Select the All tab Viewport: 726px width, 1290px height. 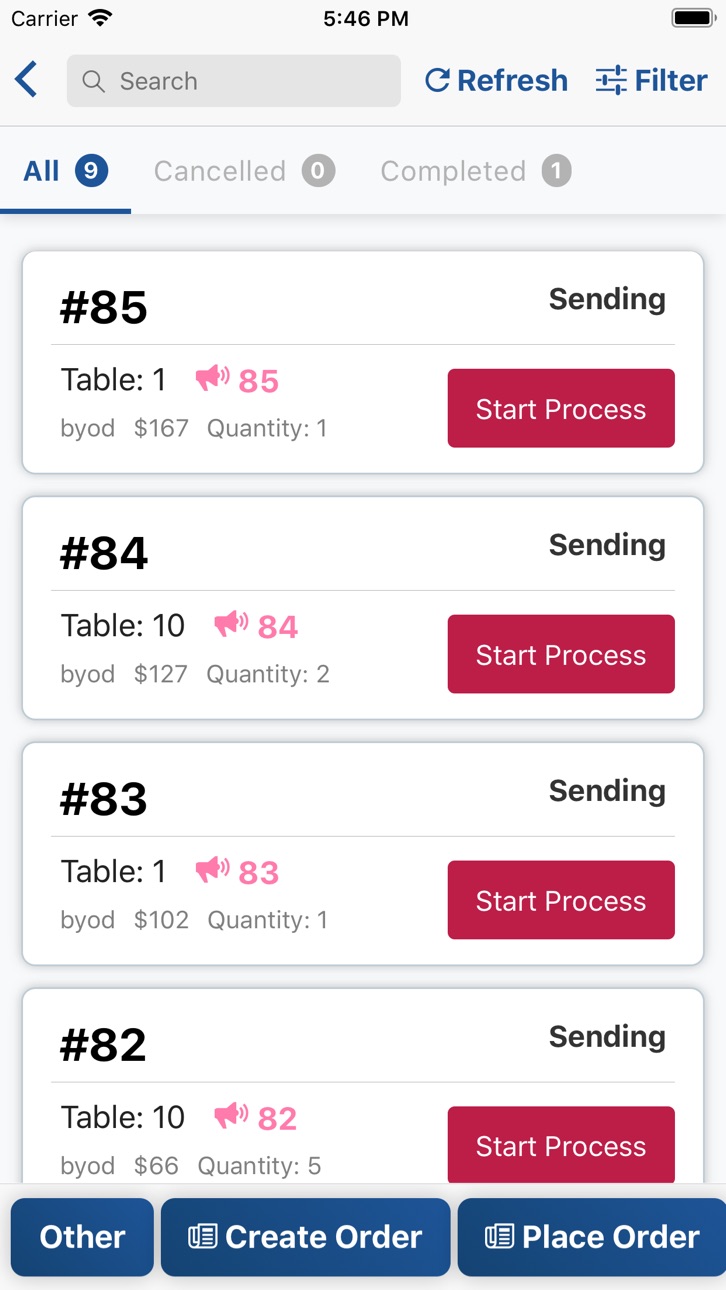pos(65,171)
